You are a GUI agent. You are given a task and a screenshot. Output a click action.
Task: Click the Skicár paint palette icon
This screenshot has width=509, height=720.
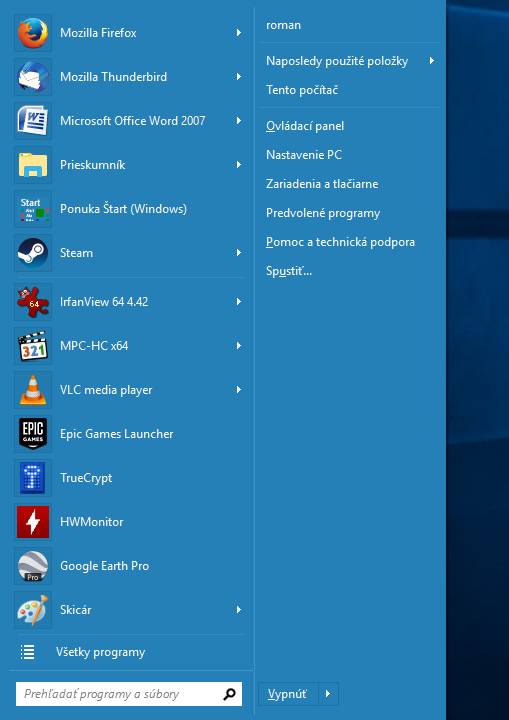[33, 610]
